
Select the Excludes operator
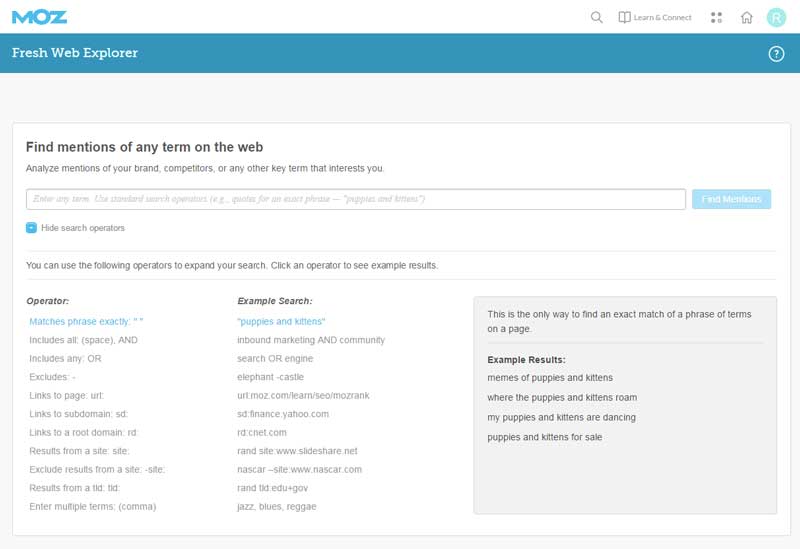[53, 377]
